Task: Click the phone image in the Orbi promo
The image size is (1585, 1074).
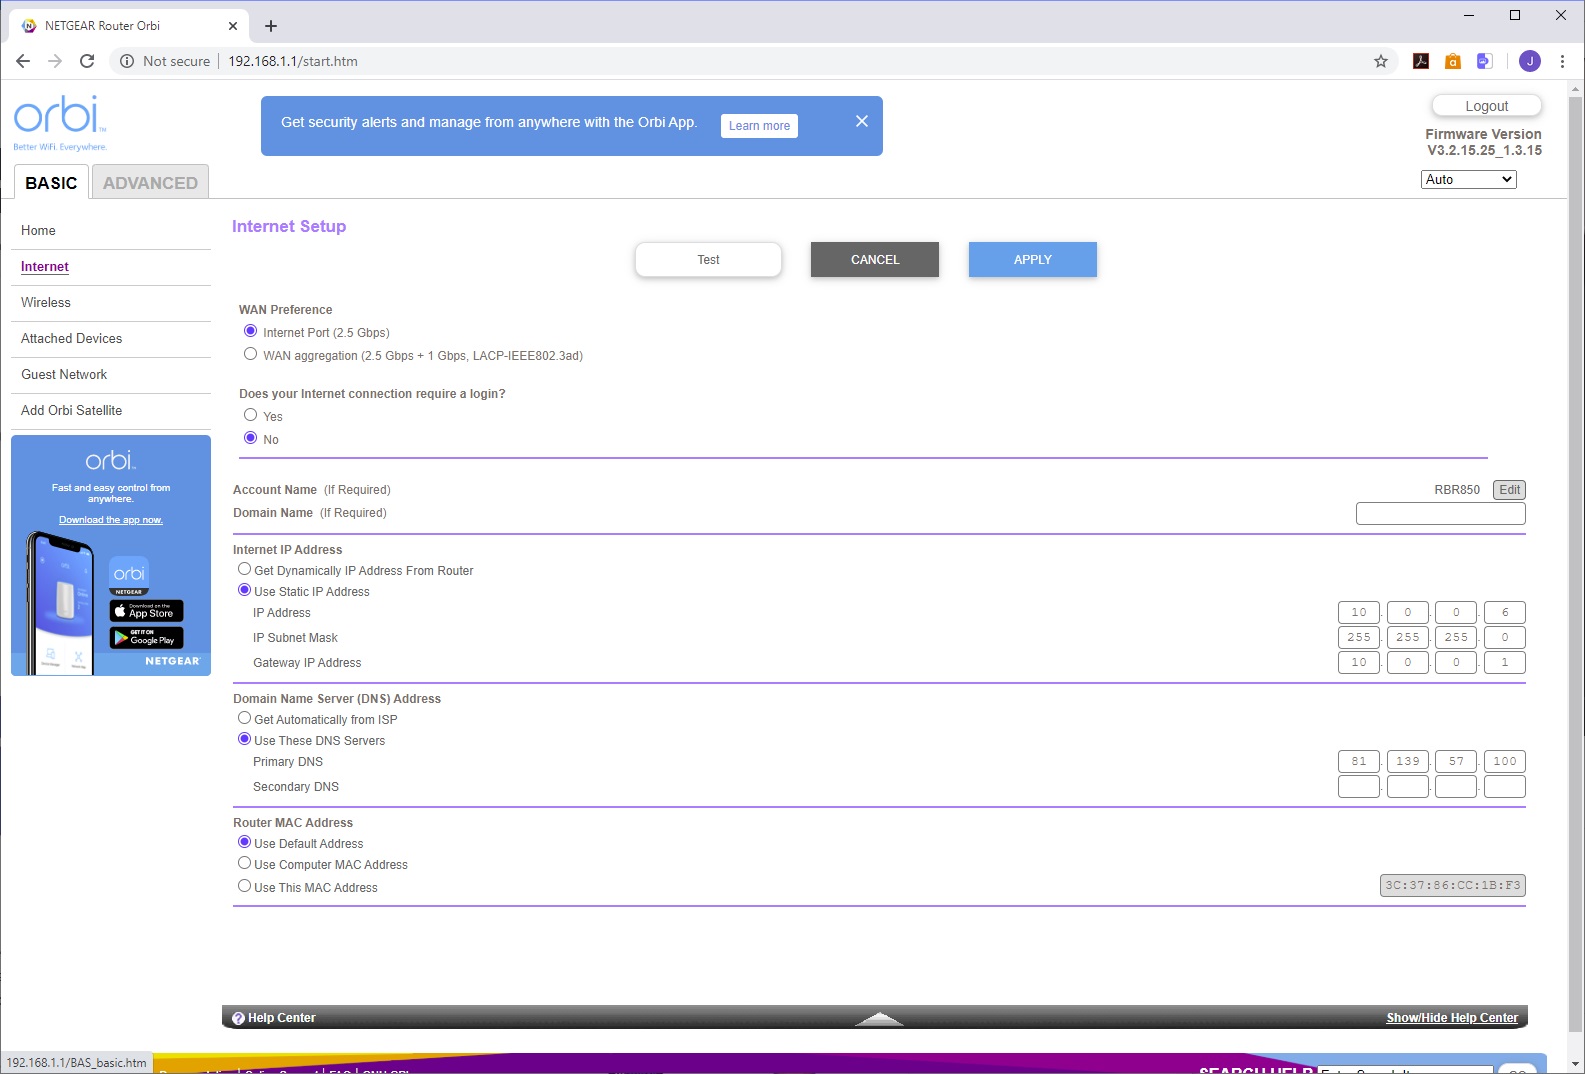Action: click(x=60, y=603)
